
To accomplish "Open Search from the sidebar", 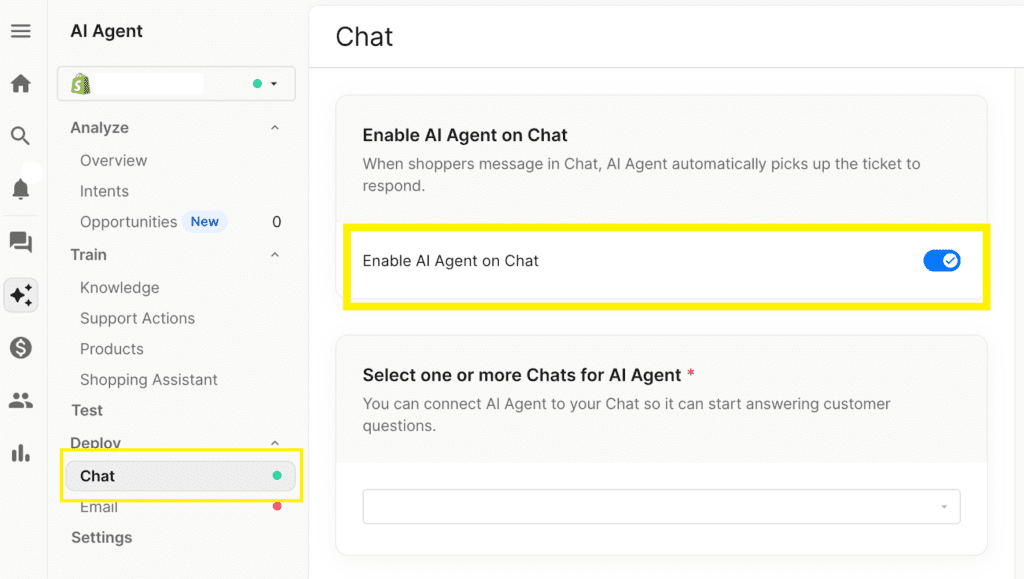I will pos(20,135).
